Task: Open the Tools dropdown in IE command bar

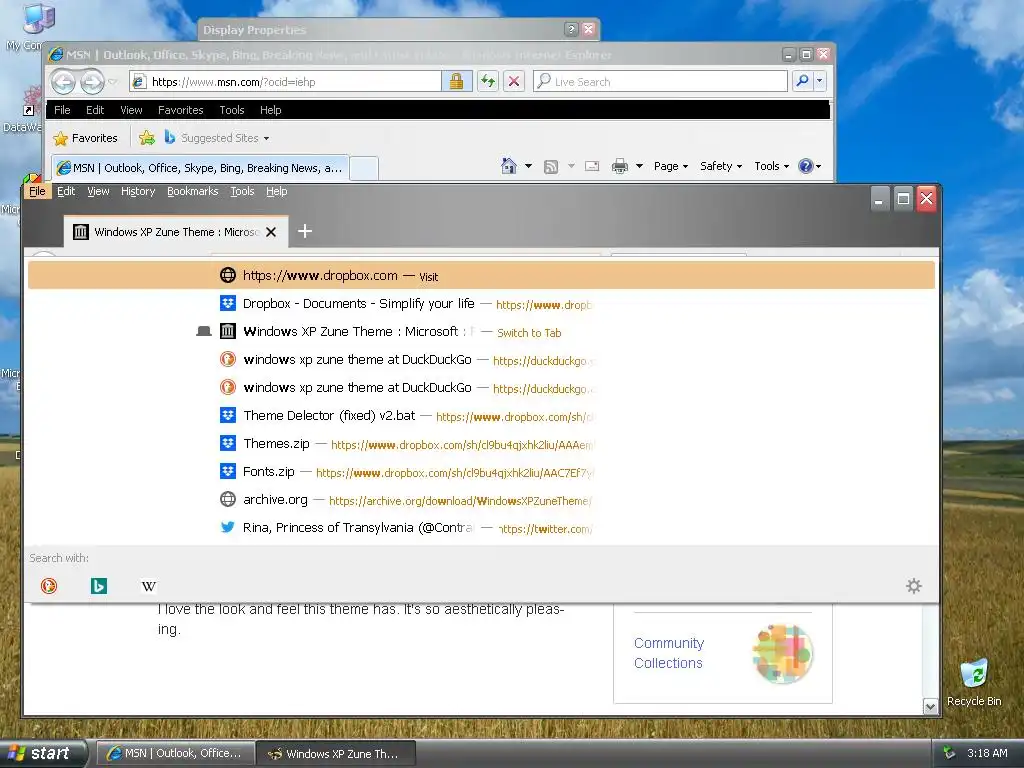Action: point(771,166)
